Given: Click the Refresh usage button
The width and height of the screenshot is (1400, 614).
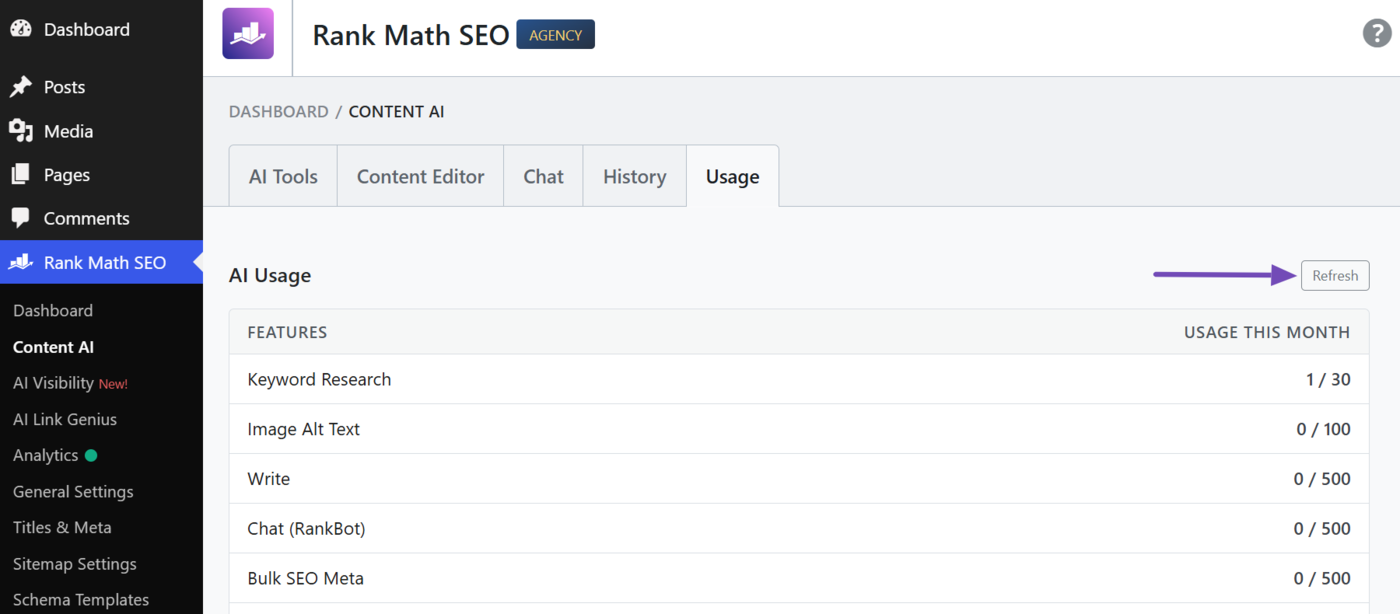Looking at the screenshot, I should [1335, 275].
